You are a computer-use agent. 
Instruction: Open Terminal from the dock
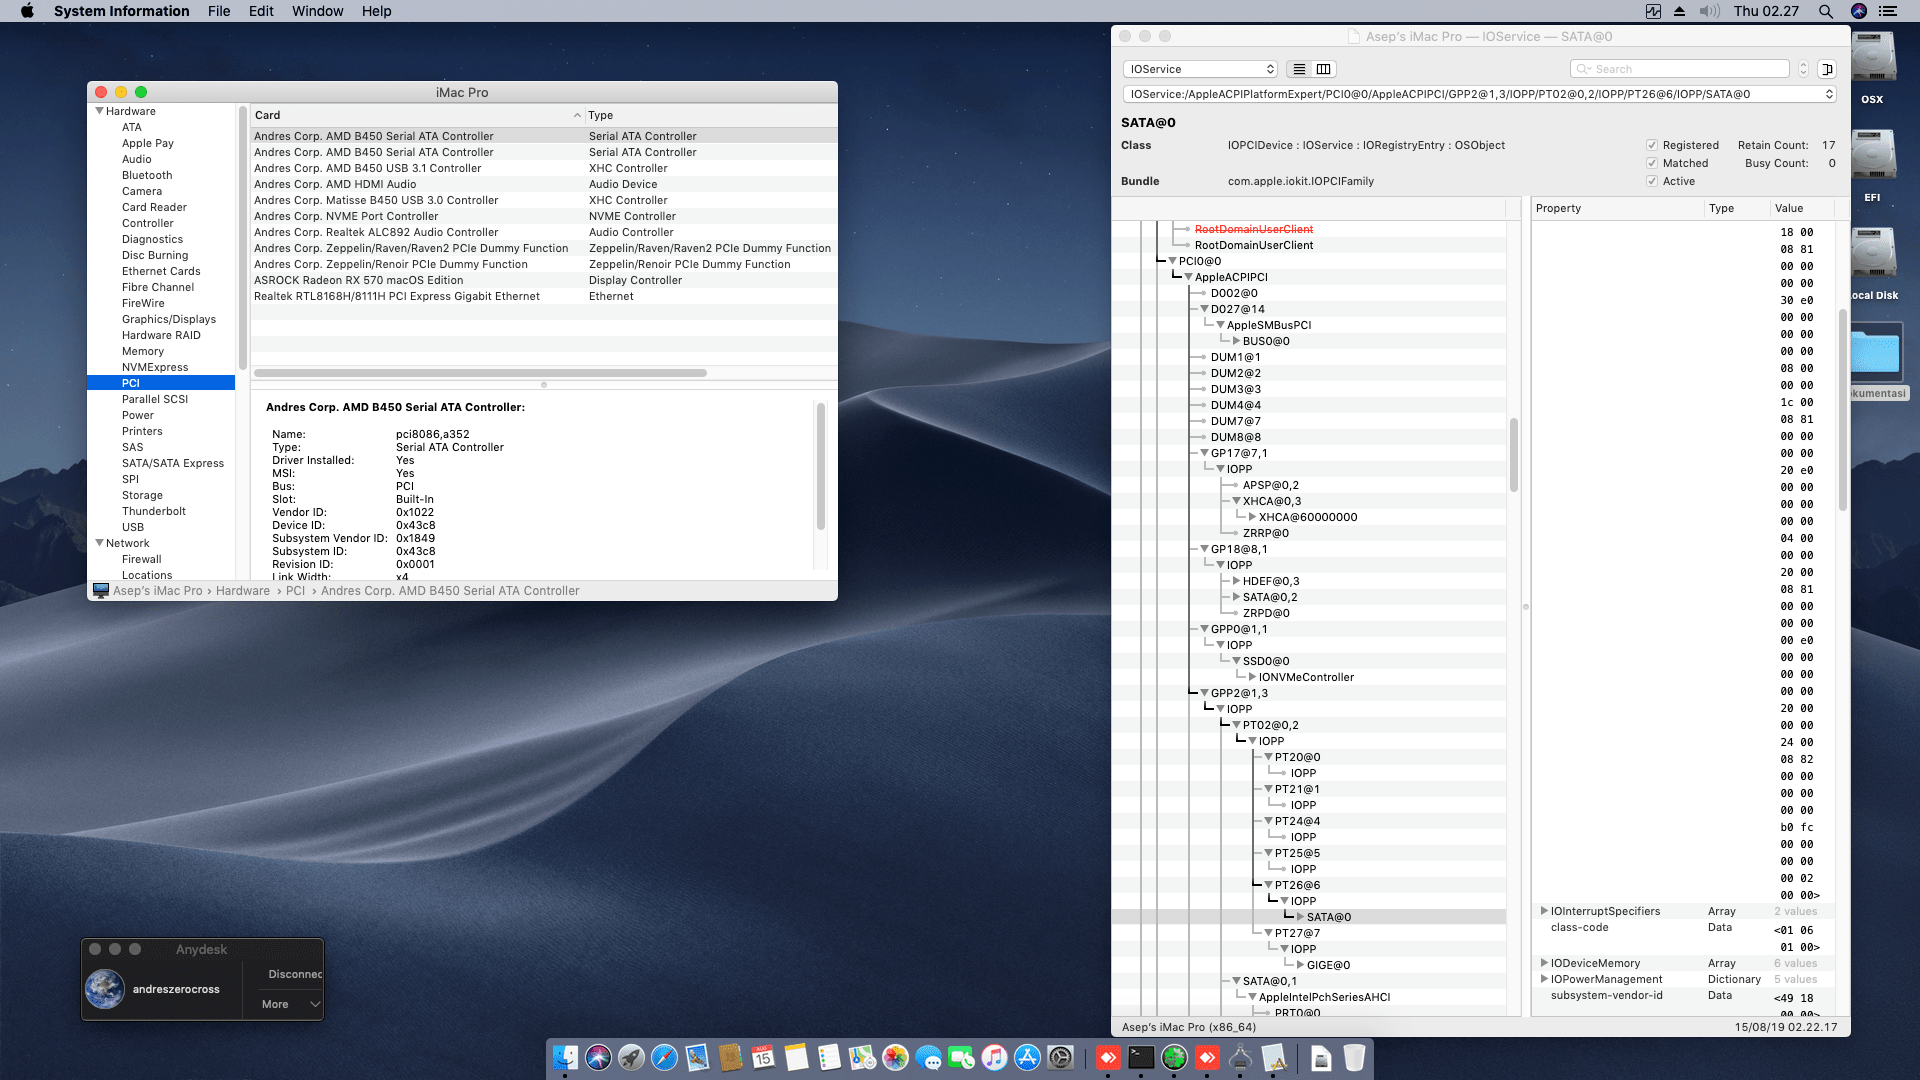(1141, 1057)
